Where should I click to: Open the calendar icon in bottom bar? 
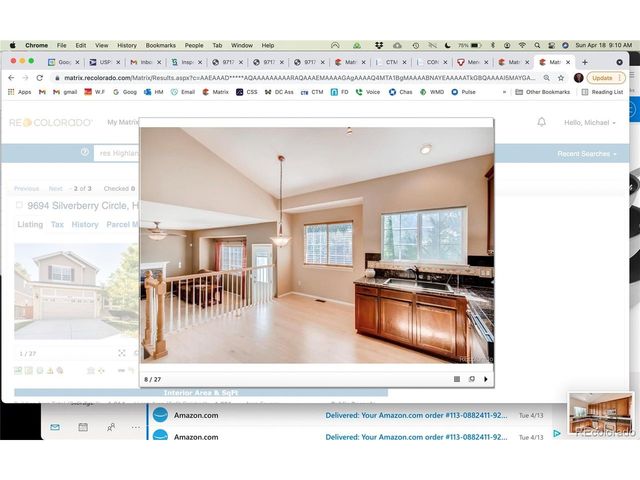(x=83, y=427)
